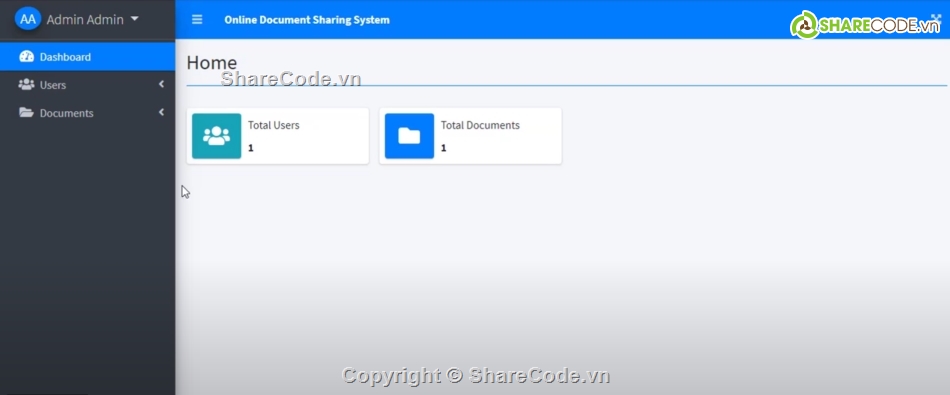Click the blue Total Documents folder icon

pyautogui.click(x=409, y=136)
